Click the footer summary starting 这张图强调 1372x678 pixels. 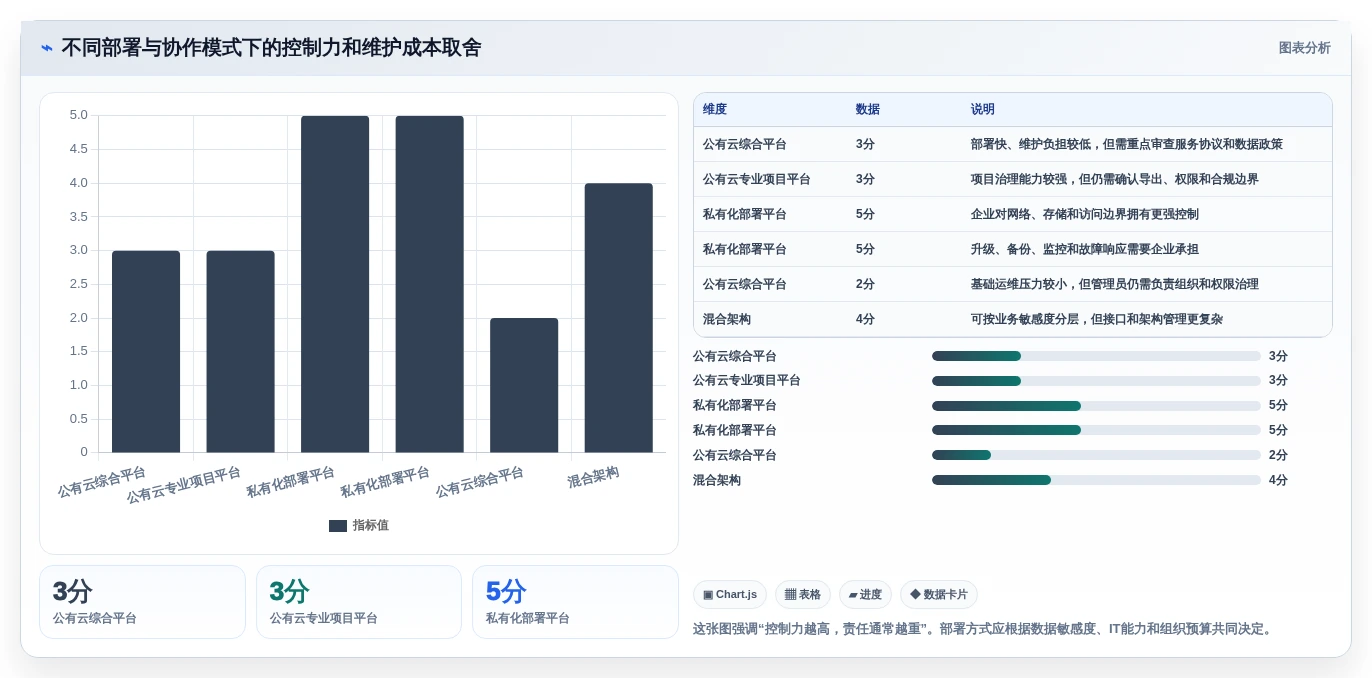click(984, 629)
